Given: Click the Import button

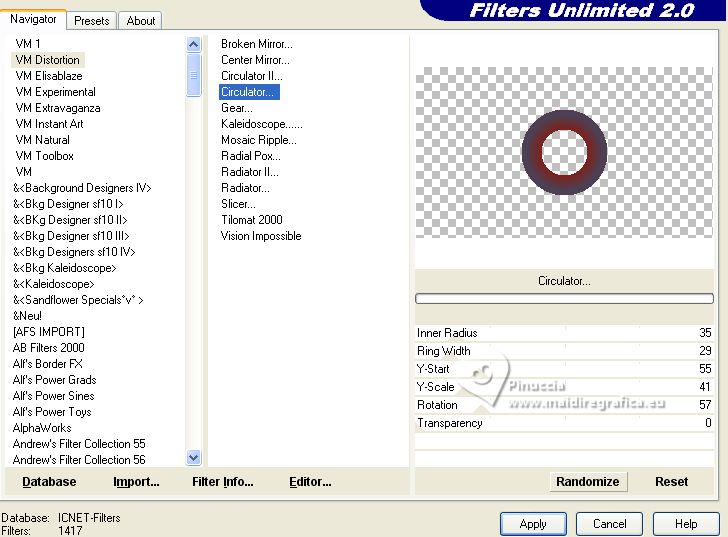Looking at the screenshot, I should coord(136,482).
